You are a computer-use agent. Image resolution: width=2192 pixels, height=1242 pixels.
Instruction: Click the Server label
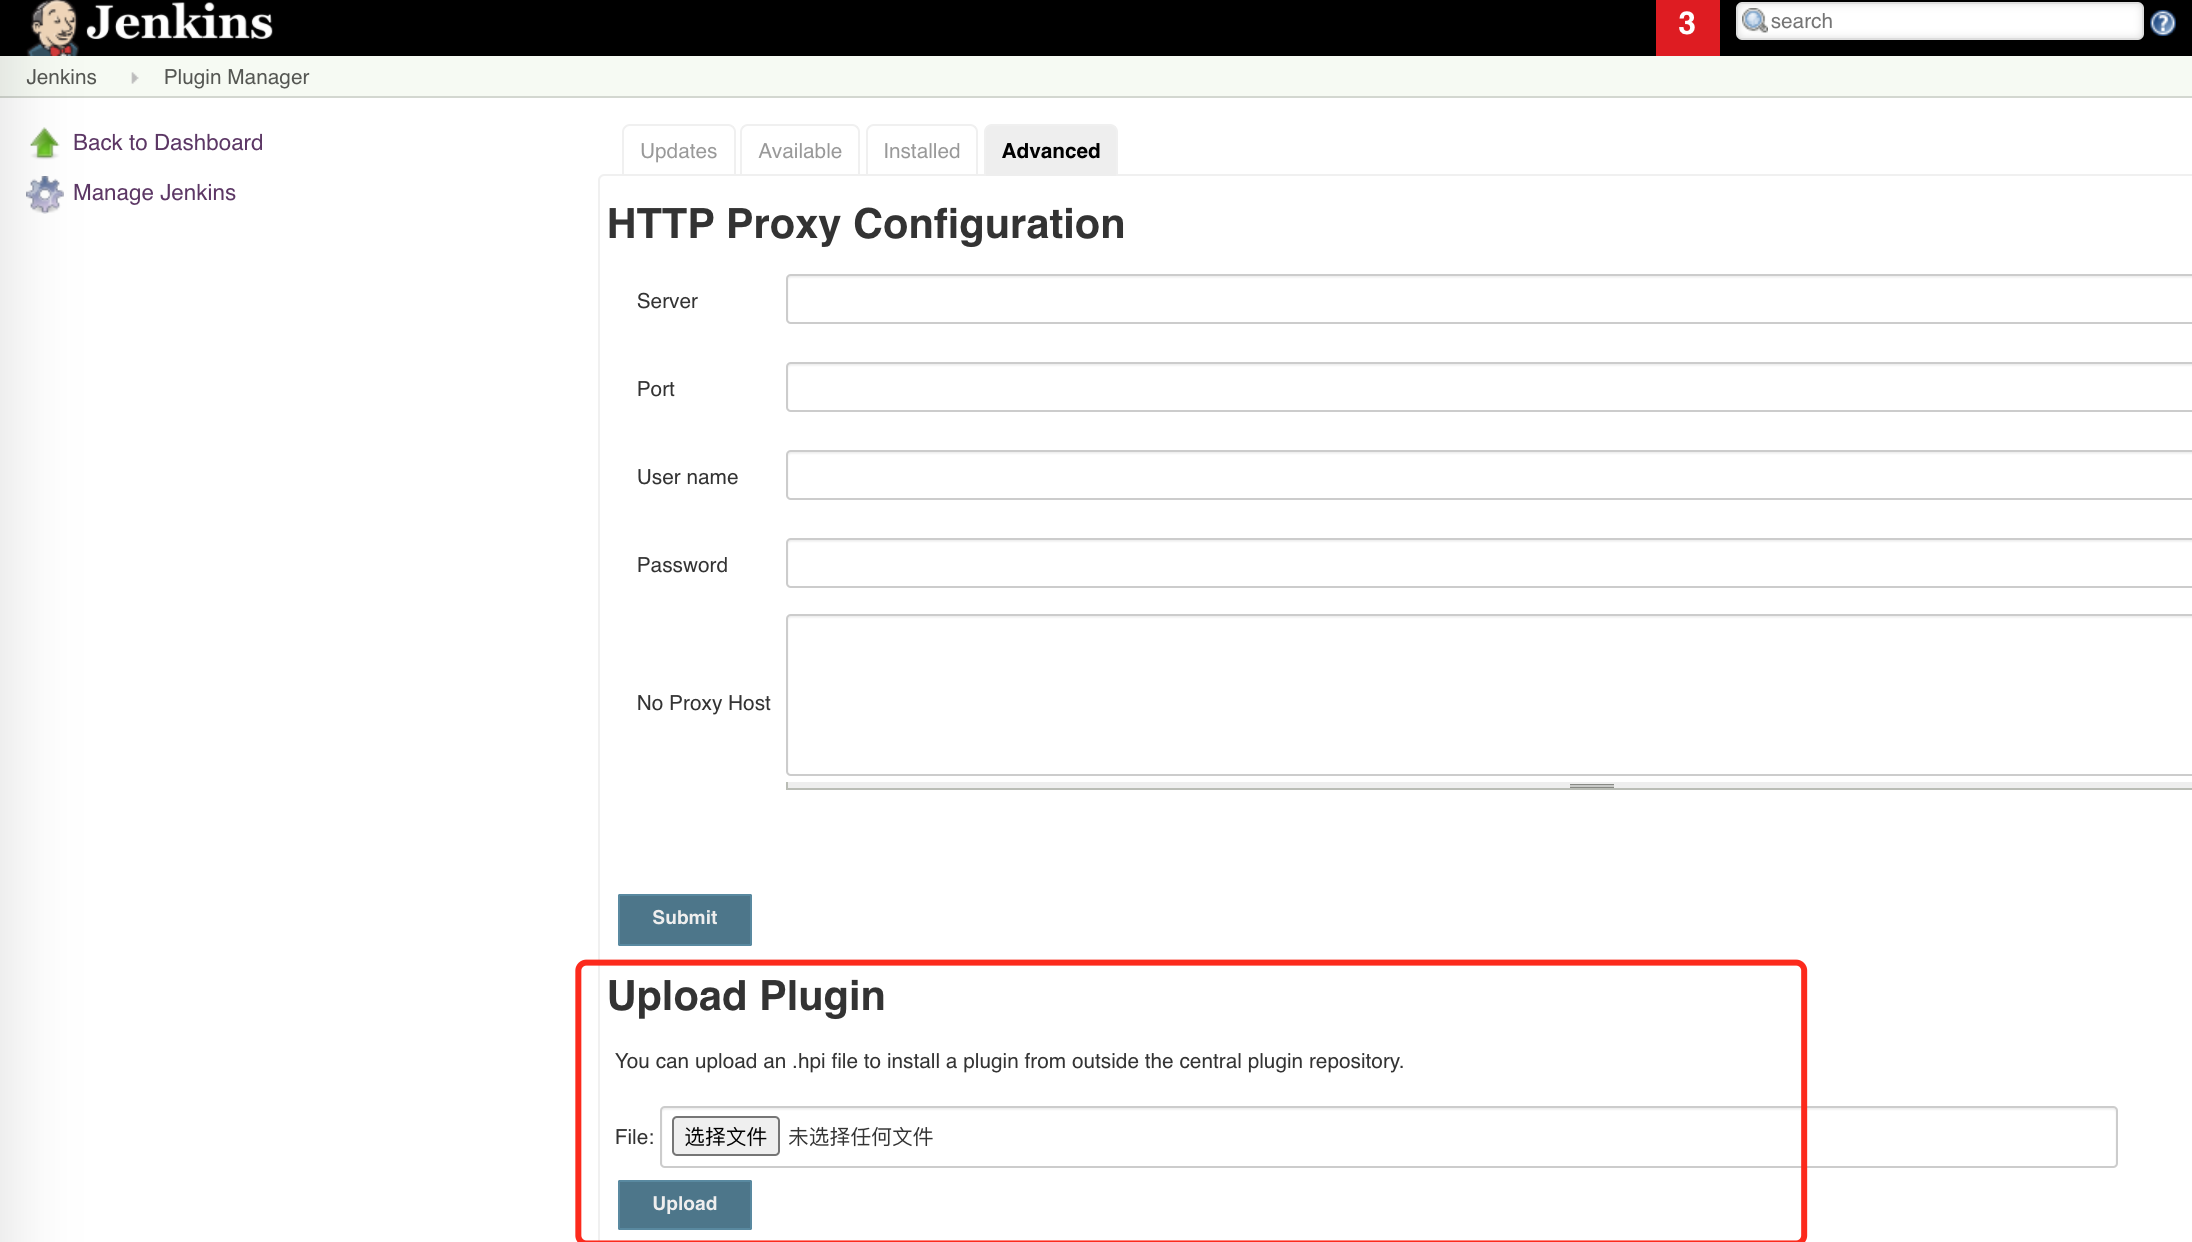(667, 301)
